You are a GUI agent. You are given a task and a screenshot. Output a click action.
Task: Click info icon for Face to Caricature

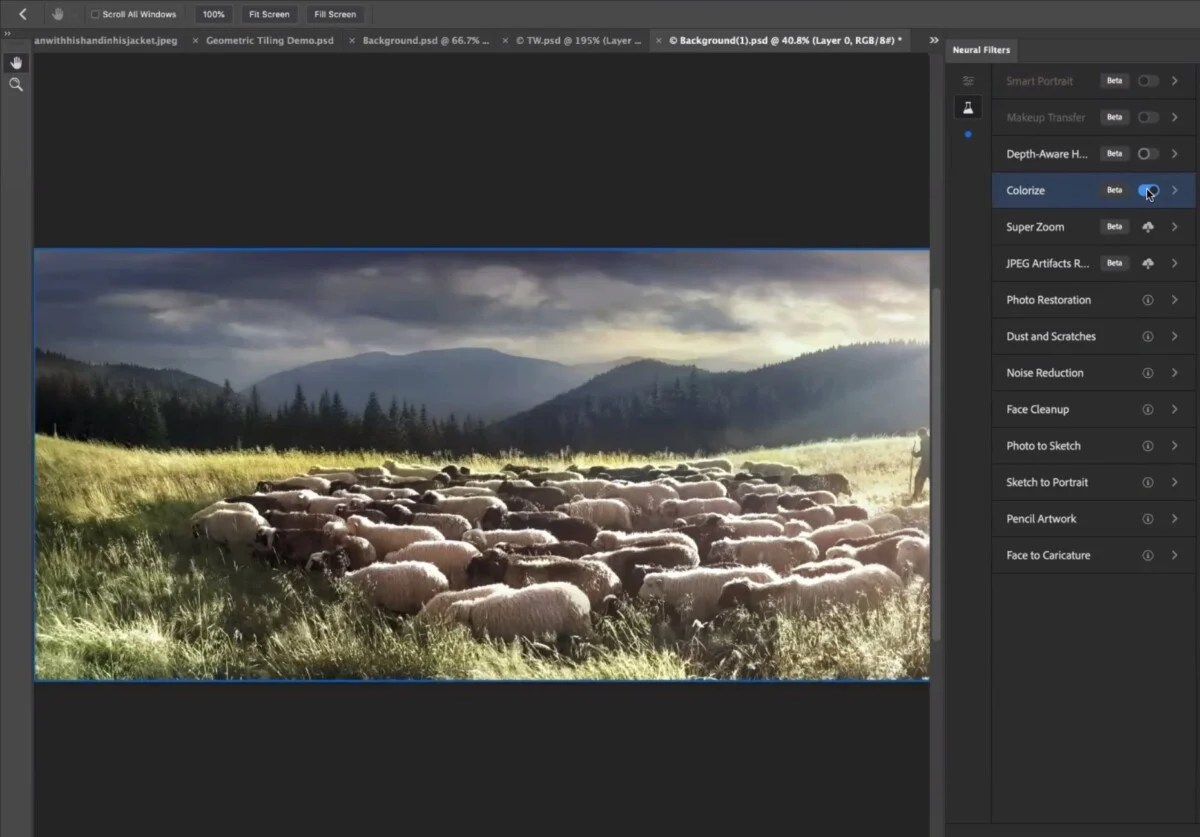tap(1148, 555)
